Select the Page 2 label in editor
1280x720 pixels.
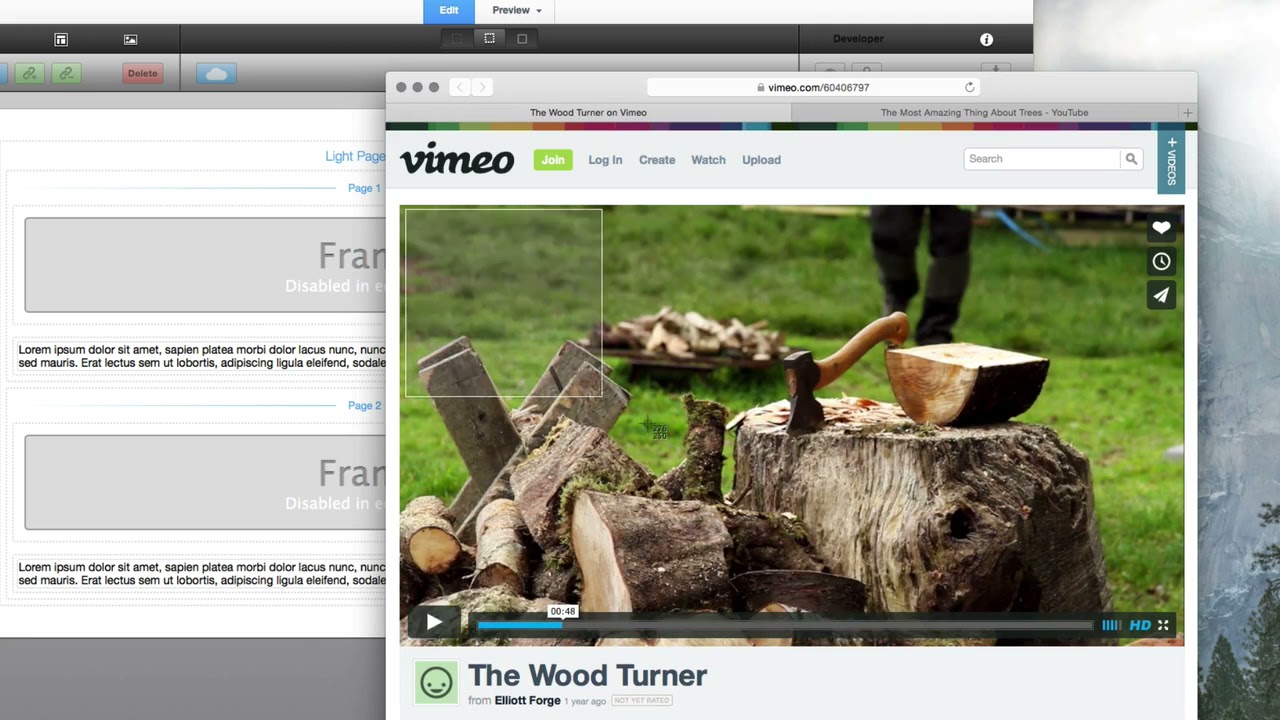pos(364,405)
